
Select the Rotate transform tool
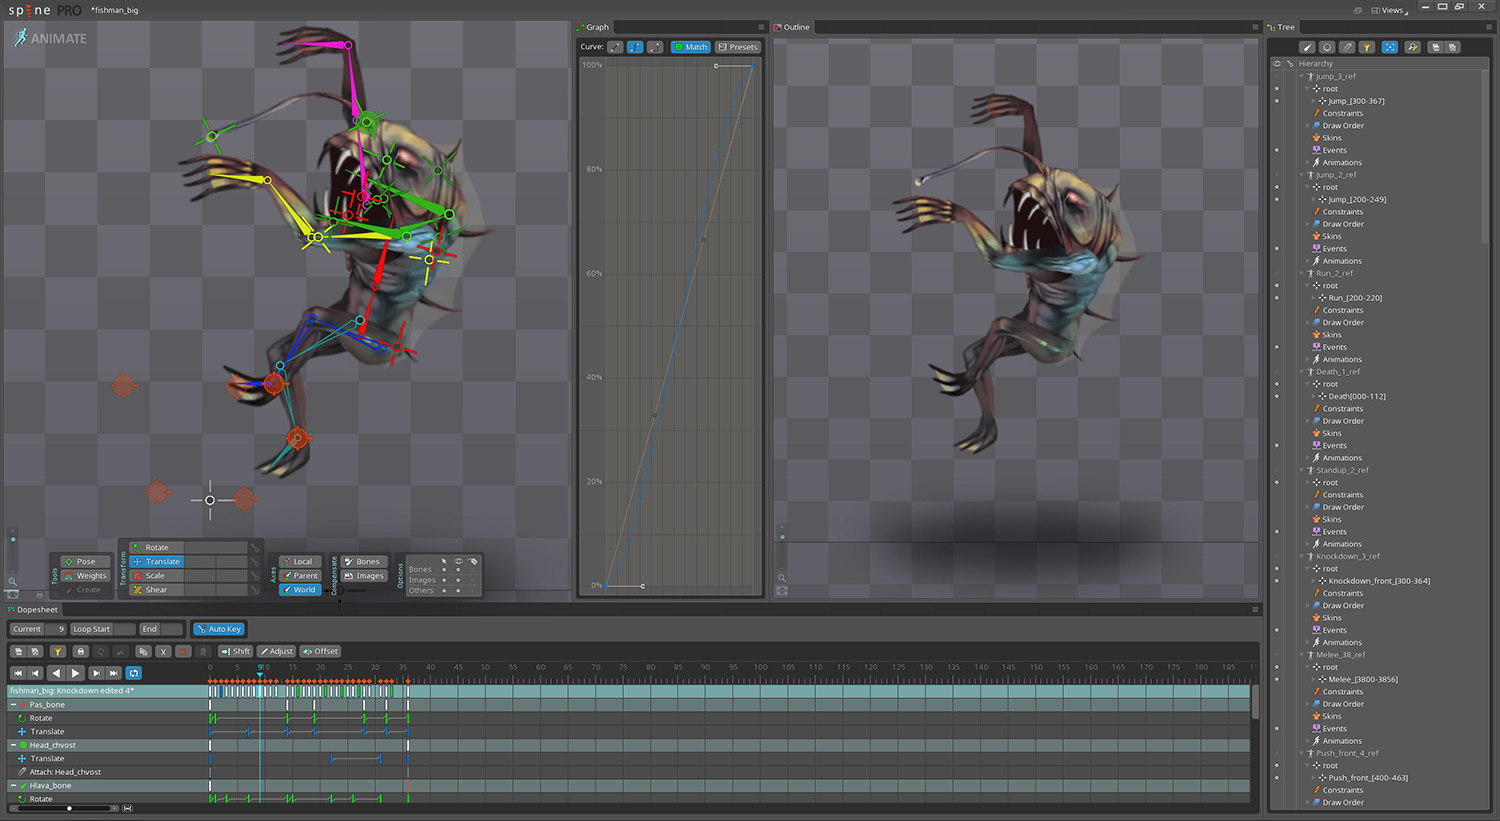tap(157, 547)
